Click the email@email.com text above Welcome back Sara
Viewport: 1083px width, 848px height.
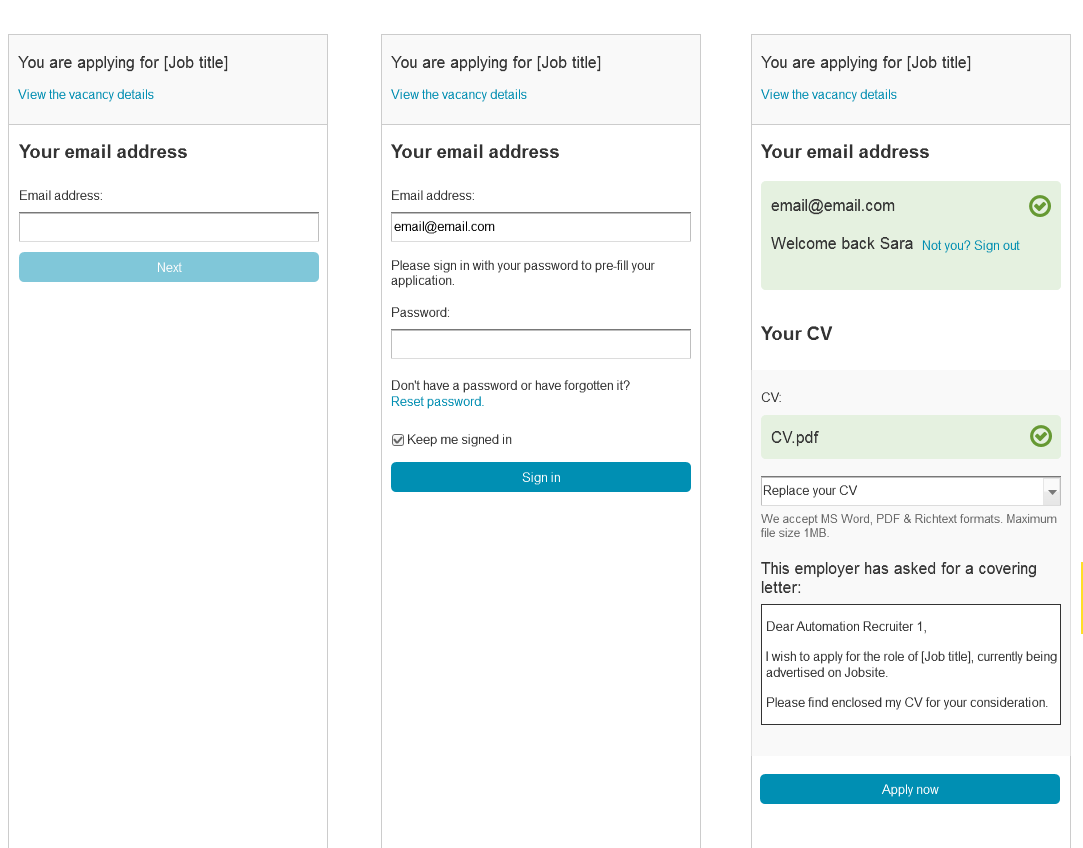[x=832, y=206]
